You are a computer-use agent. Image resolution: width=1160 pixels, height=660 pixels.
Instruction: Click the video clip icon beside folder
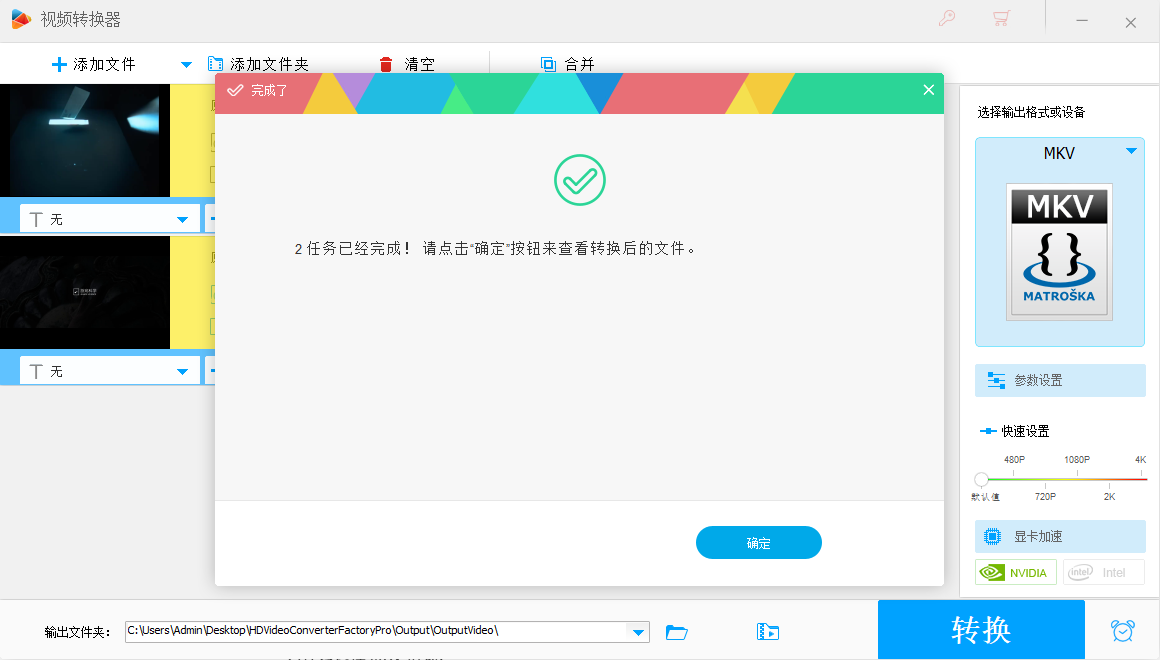click(767, 632)
